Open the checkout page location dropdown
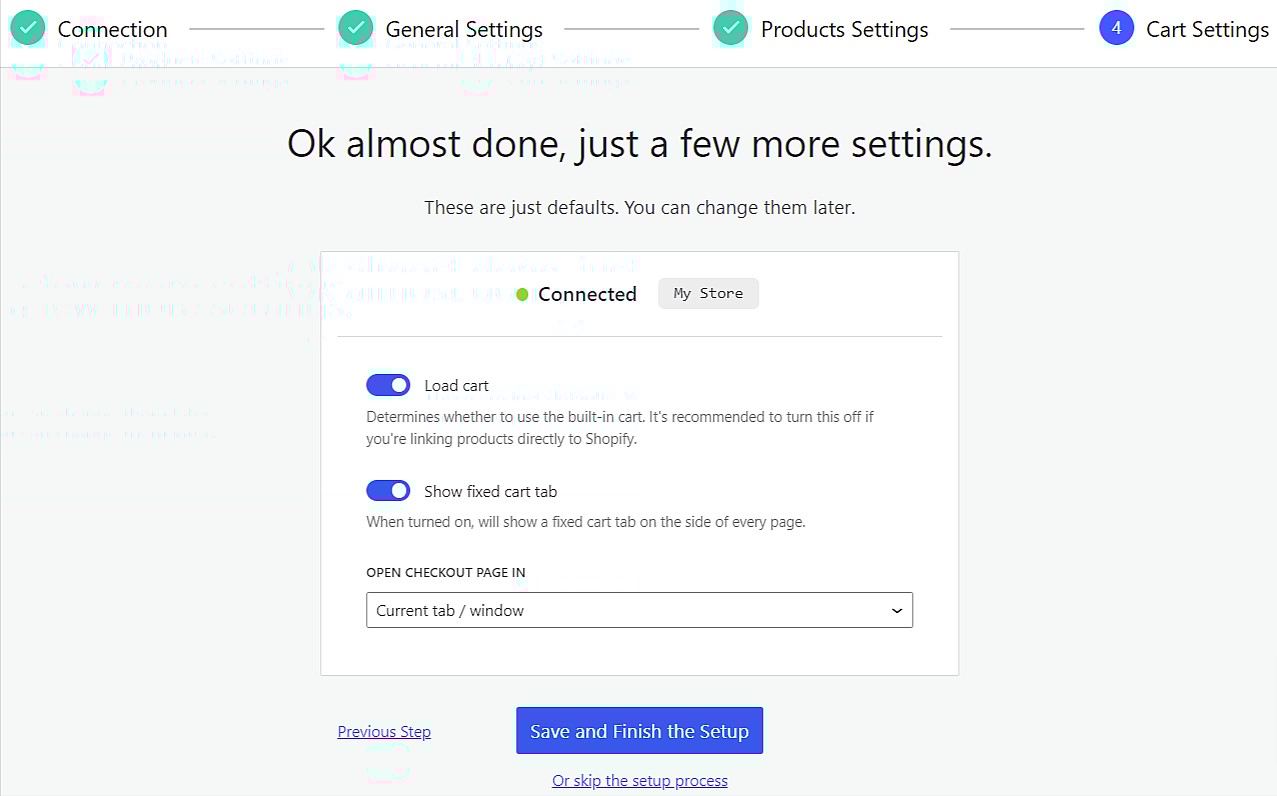 click(639, 610)
